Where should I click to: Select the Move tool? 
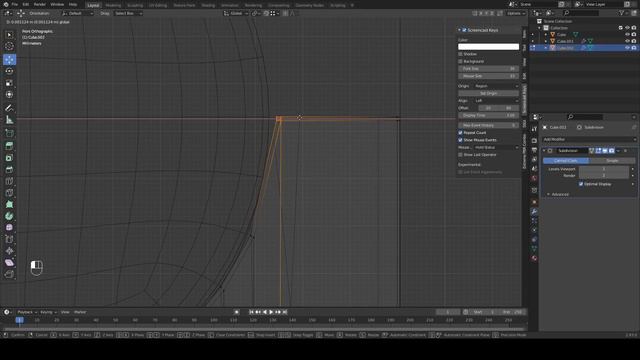[9, 60]
